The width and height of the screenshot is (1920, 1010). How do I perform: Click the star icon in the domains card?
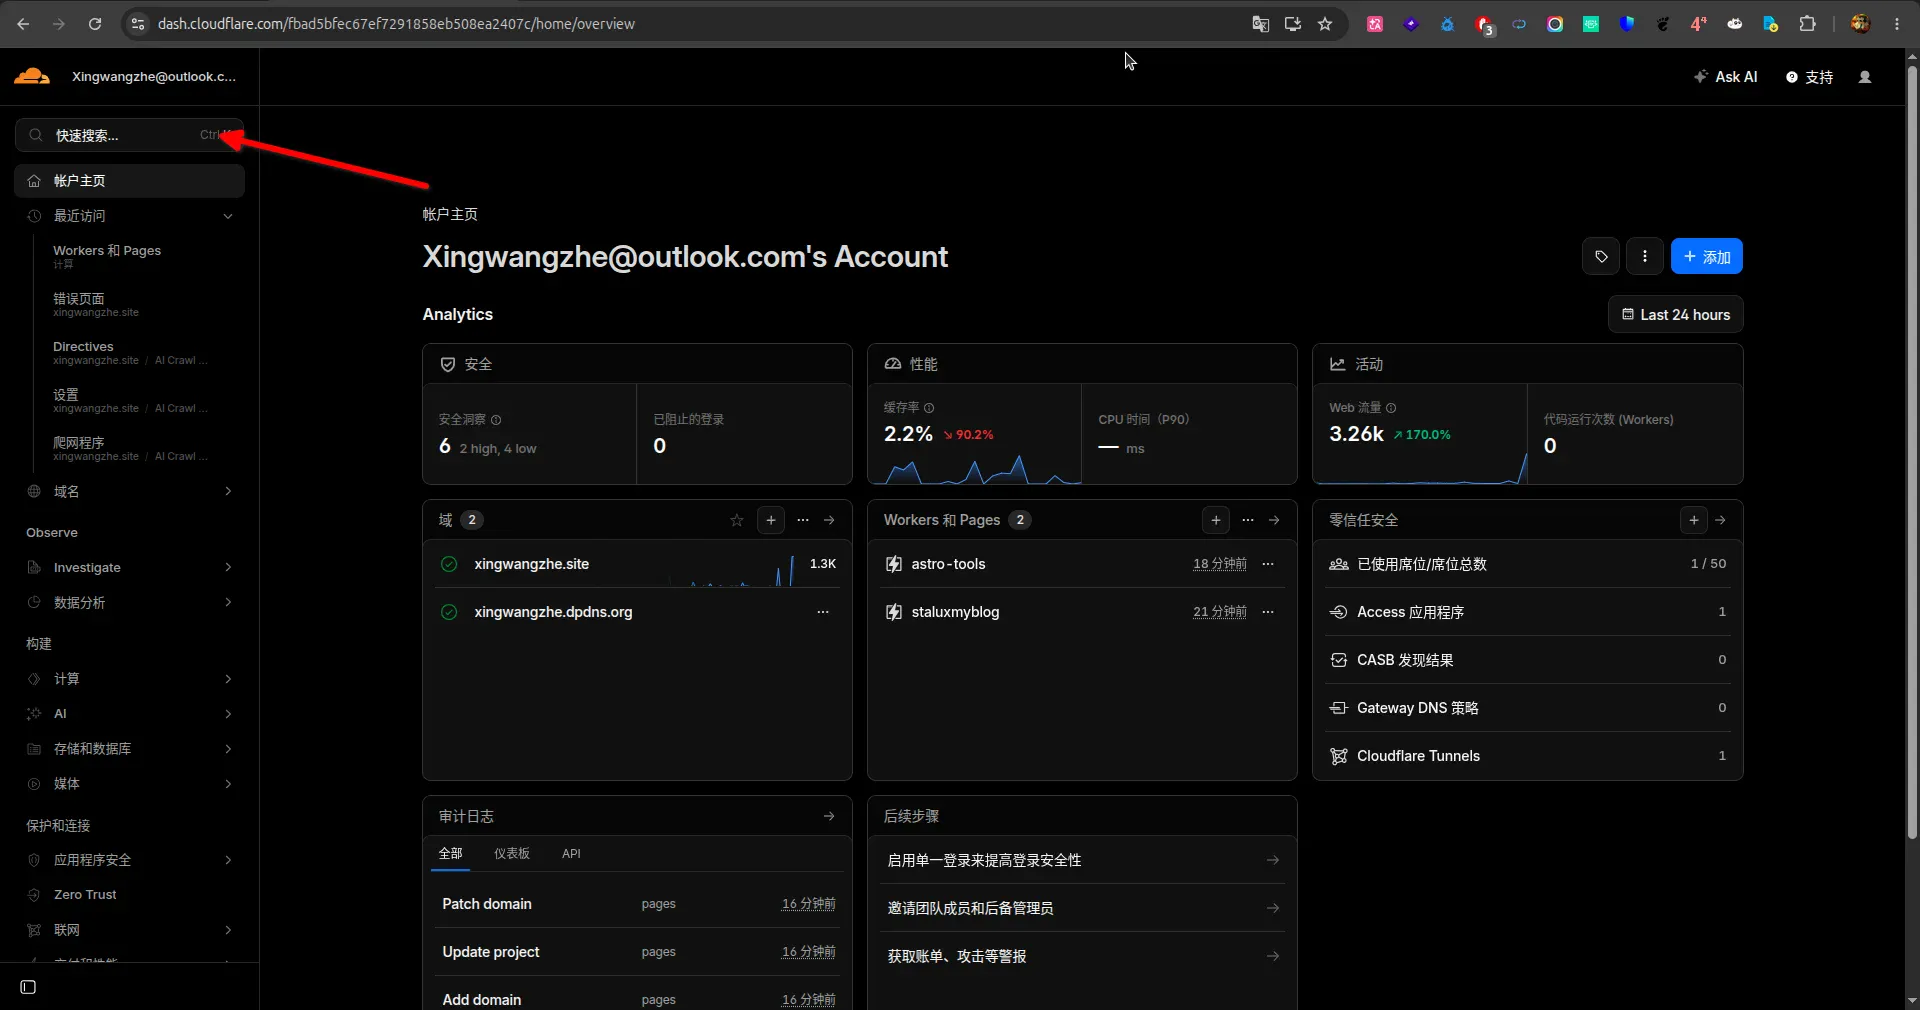[737, 520]
